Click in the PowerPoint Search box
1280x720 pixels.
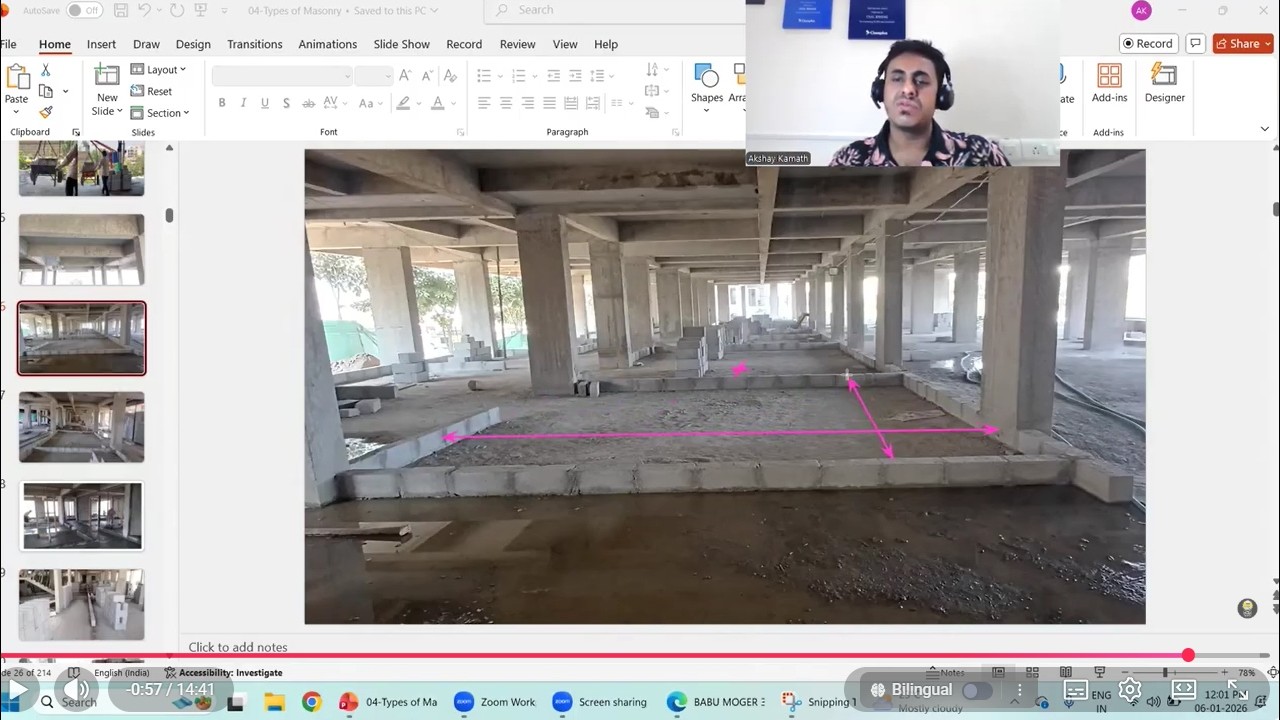pyautogui.click(x=615, y=10)
